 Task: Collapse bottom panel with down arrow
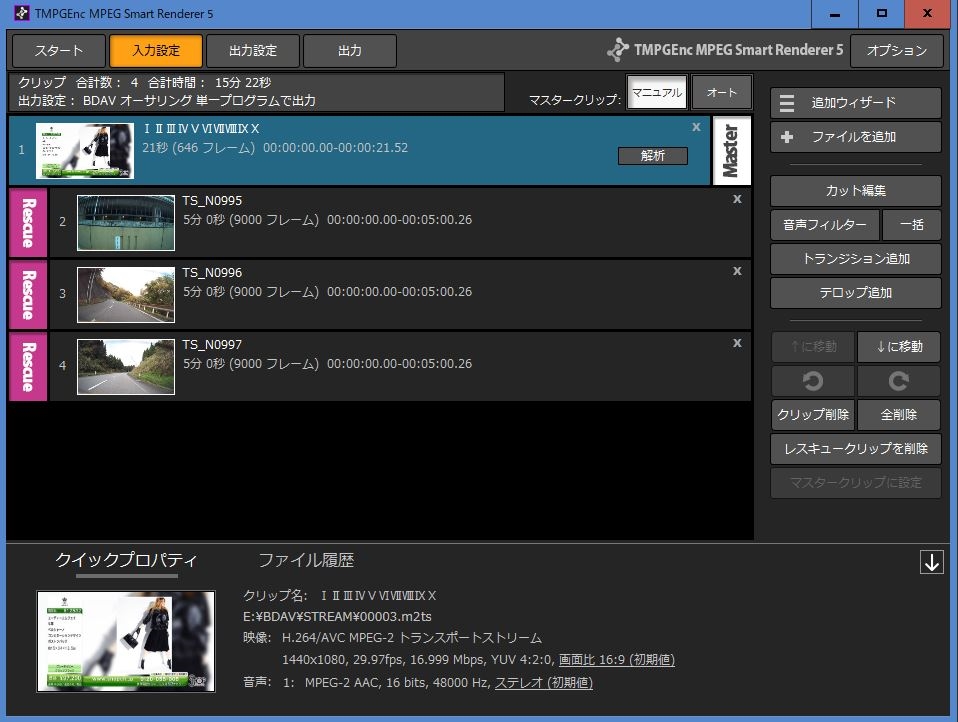pyautogui.click(x=932, y=563)
